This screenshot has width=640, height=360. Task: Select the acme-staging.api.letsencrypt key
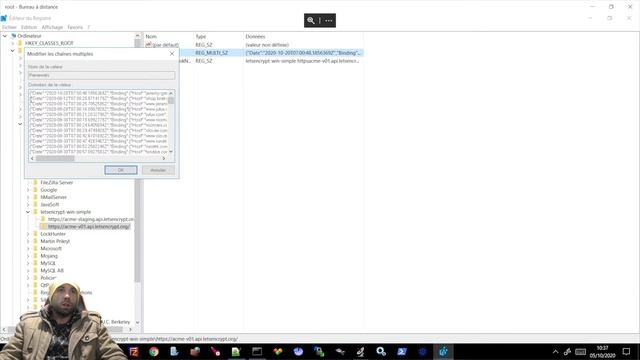91,219
